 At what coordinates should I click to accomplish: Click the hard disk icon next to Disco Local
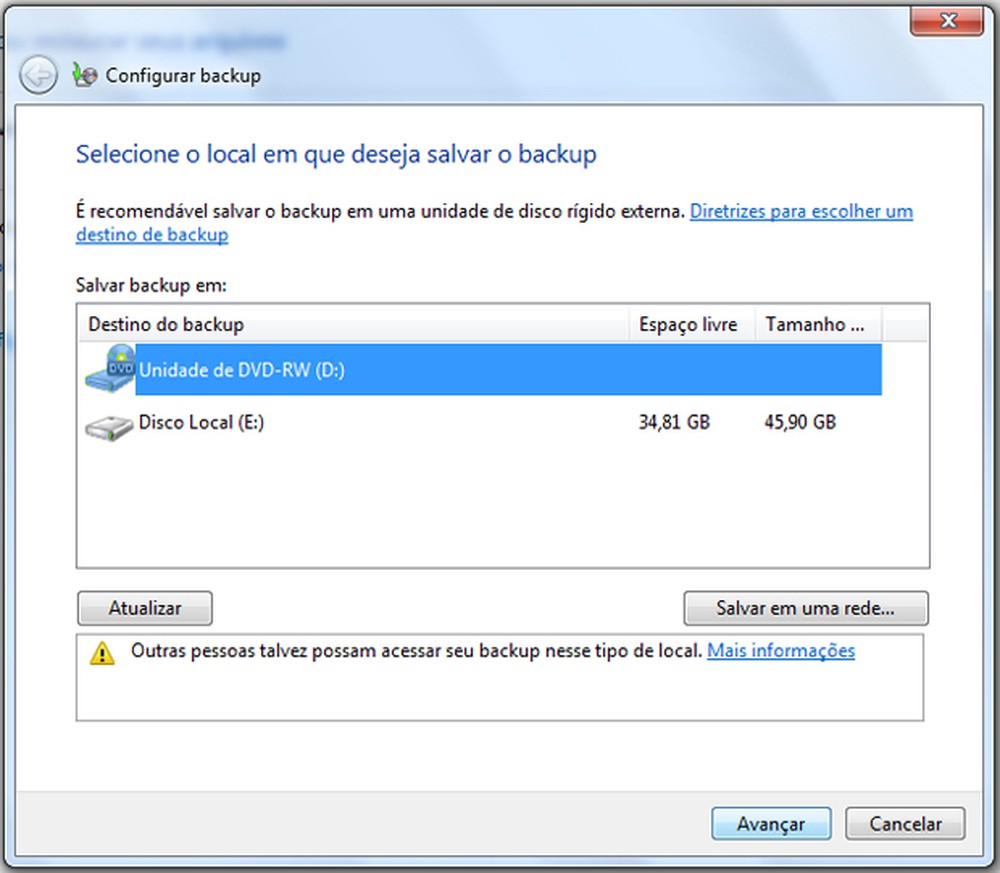pos(108,425)
